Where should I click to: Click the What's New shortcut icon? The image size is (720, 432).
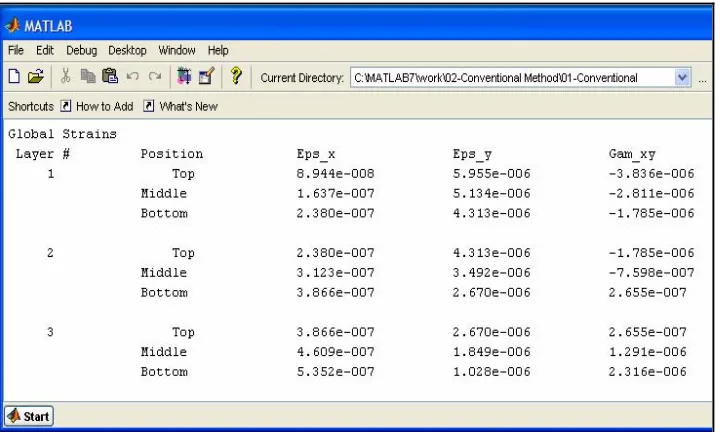pos(148,107)
